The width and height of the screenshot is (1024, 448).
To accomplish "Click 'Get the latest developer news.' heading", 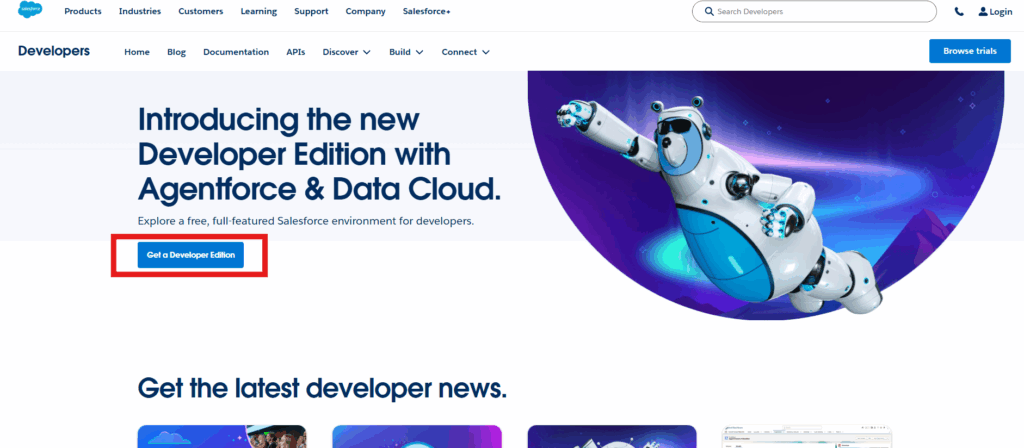I will [x=322, y=388].
